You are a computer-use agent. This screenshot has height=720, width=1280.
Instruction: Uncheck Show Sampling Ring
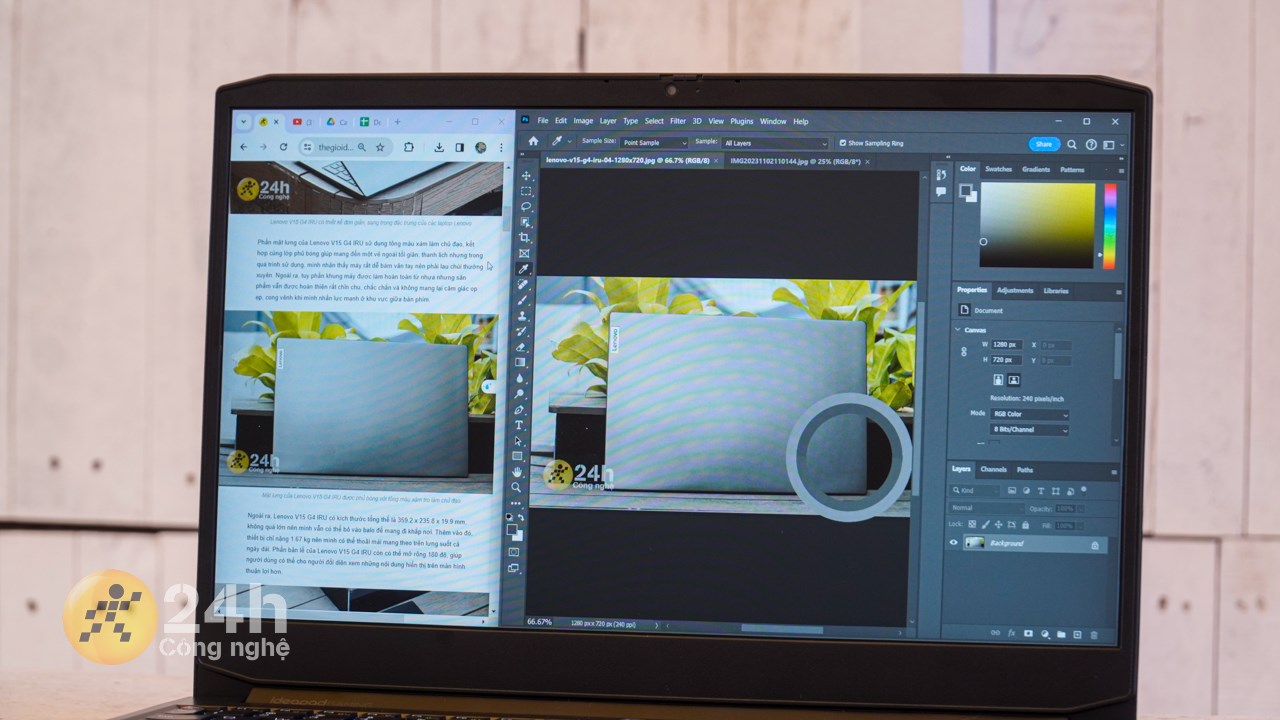click(843, 143)
